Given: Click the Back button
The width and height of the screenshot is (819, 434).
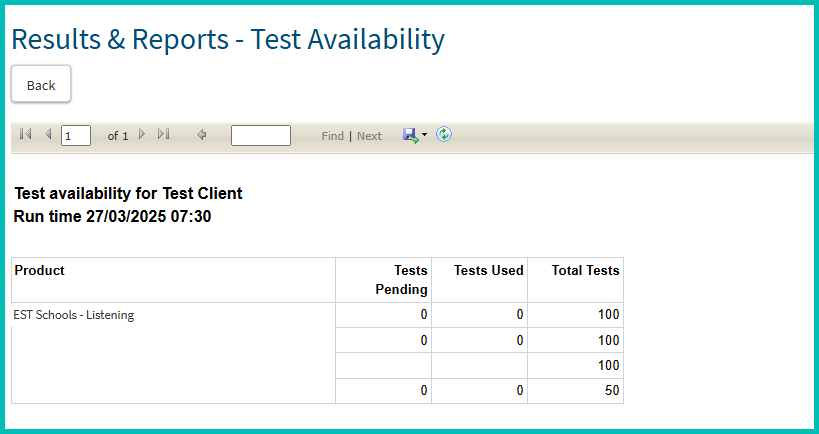Looking at the screenshot, I should point(41,84).
